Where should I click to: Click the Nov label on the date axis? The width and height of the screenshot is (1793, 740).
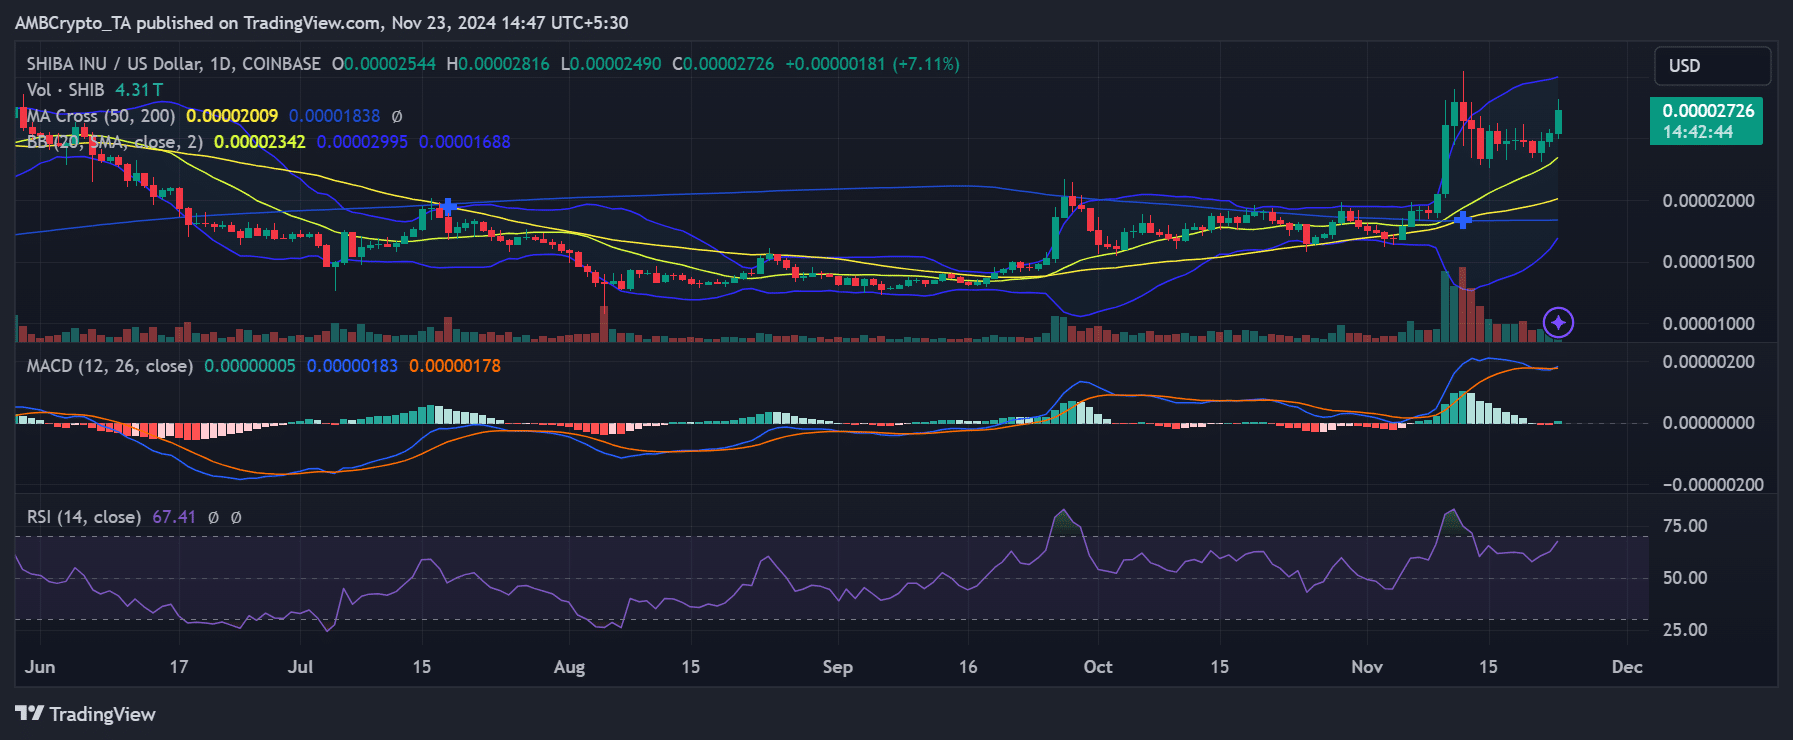[x=1367, y=667]
